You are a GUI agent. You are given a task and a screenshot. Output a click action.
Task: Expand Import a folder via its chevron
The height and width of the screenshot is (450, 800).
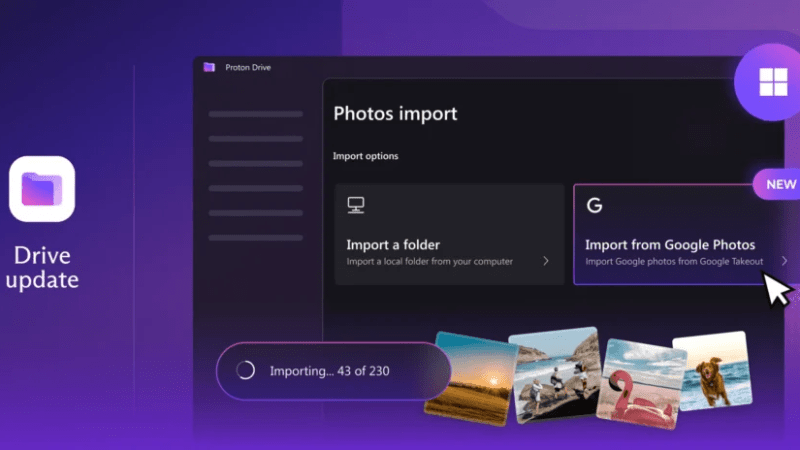coord(545,261)
